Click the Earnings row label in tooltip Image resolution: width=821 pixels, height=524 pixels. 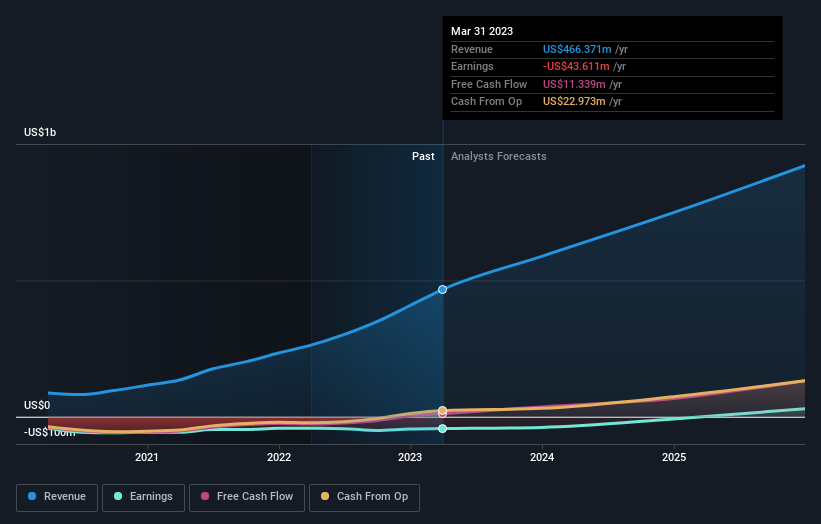tap(472, 66)
